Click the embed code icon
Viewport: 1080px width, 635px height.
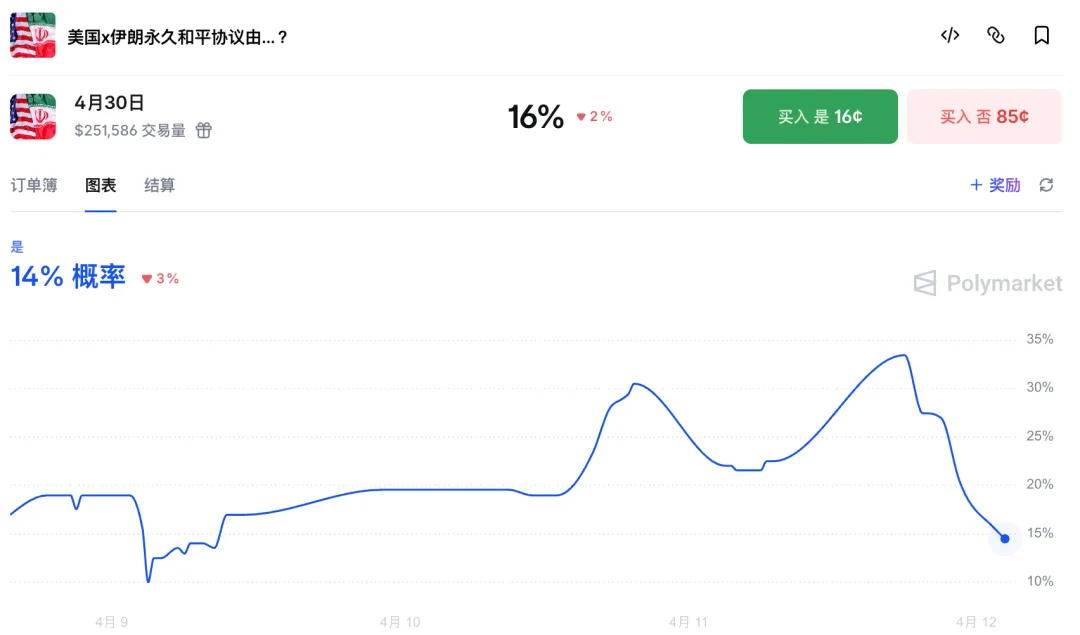pyautogui.click(x=950, y=36)
